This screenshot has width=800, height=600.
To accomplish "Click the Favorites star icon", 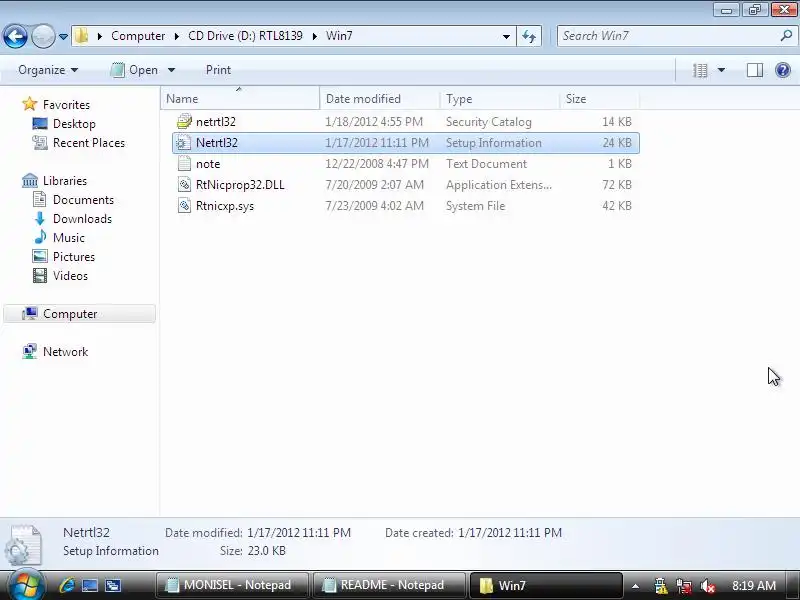I will [x=30, y=104].
